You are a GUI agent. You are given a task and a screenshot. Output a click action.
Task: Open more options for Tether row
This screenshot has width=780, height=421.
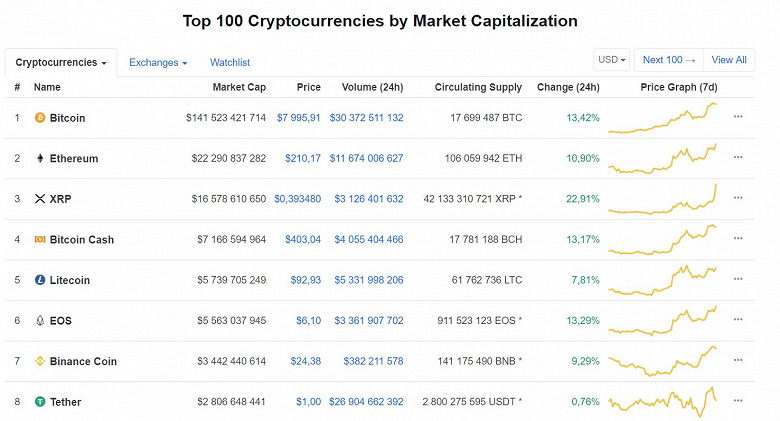point(738,401)
